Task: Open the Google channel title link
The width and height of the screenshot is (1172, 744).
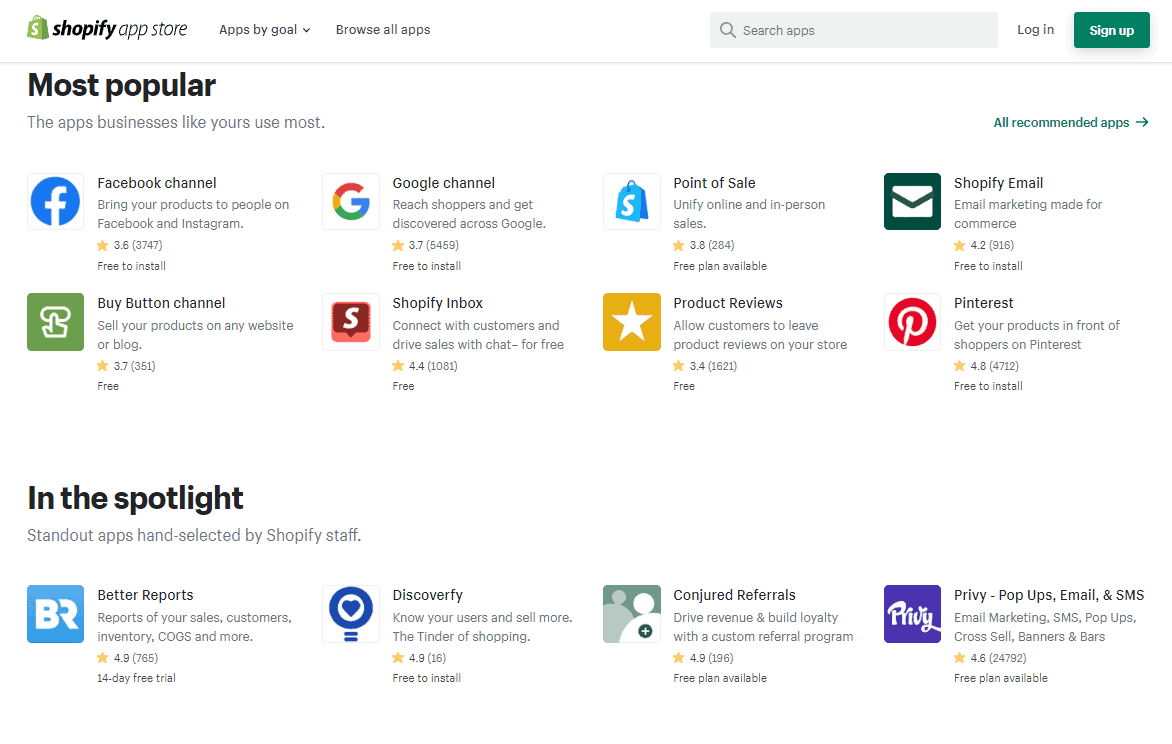Action: (x=443, y=183)
